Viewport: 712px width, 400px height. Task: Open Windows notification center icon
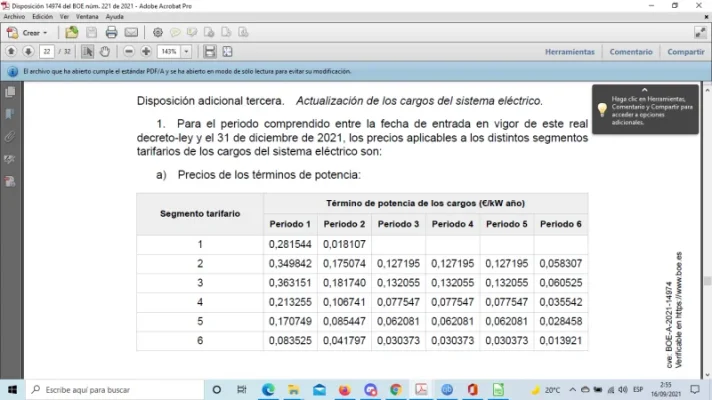695,390
